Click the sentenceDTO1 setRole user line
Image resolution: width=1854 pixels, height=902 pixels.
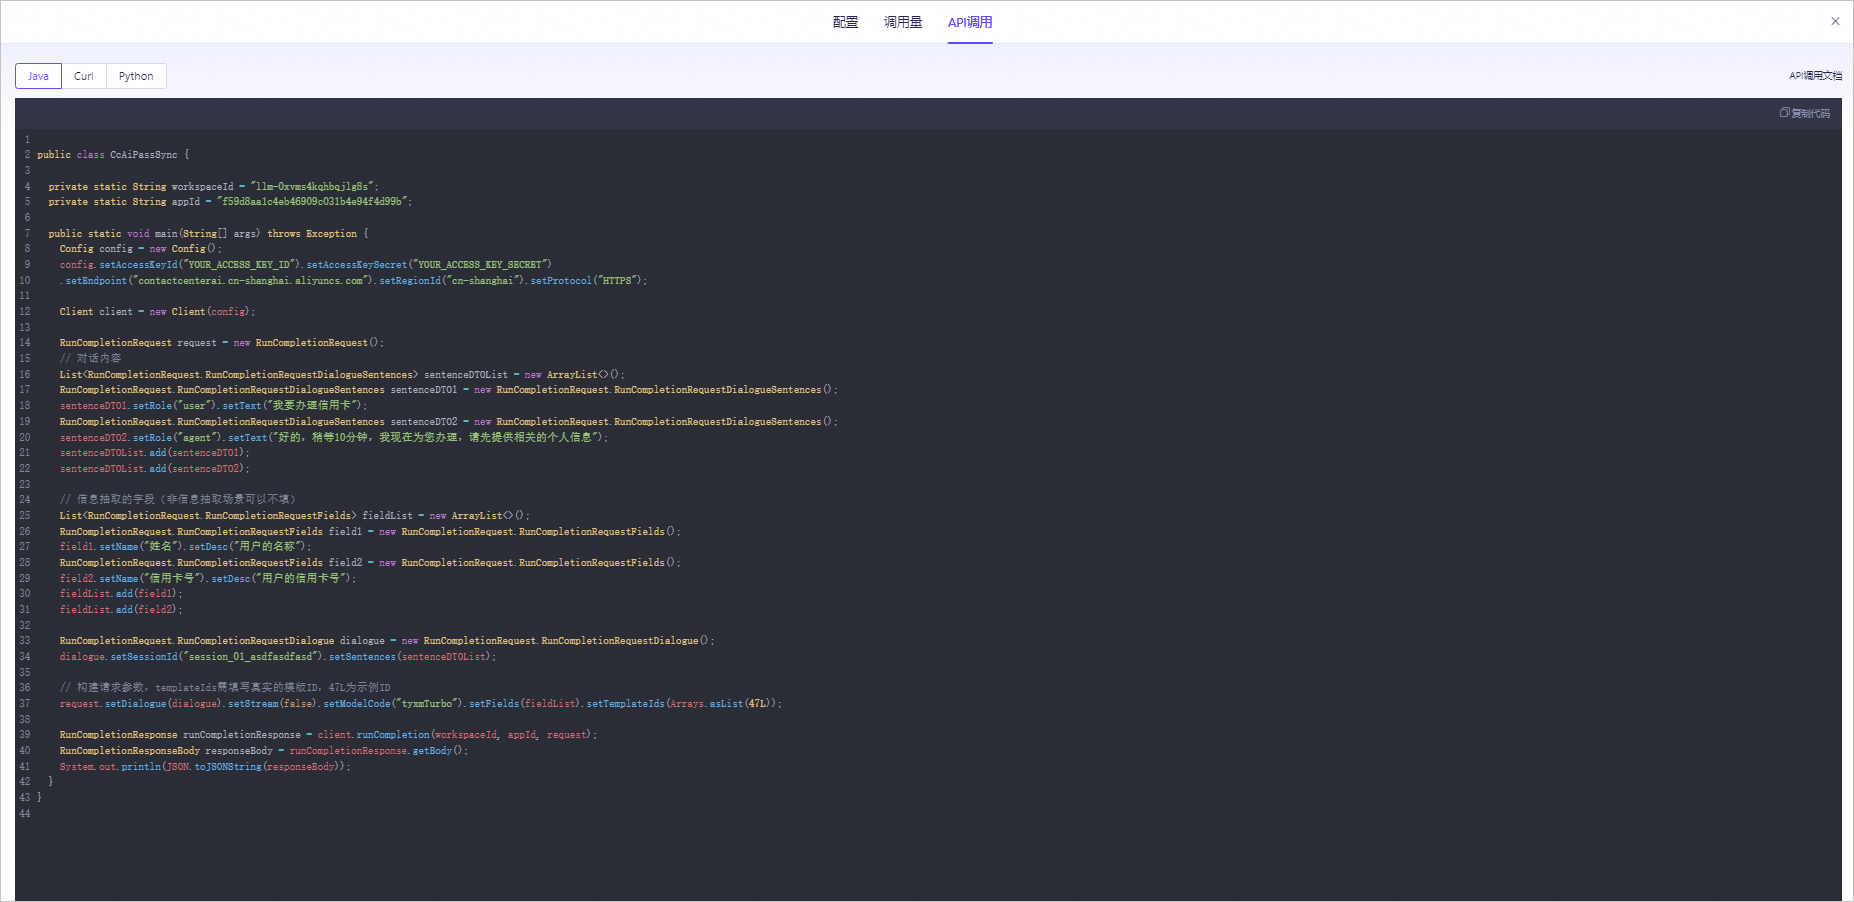click(213, 406)
